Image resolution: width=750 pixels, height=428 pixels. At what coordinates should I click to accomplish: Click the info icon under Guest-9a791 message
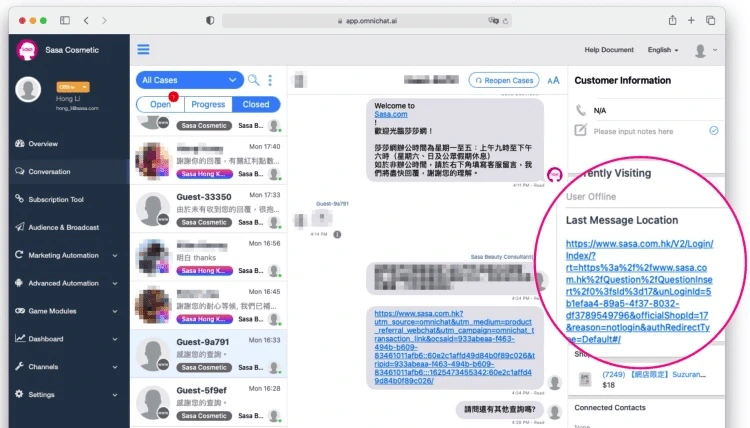tap(337, 234)
